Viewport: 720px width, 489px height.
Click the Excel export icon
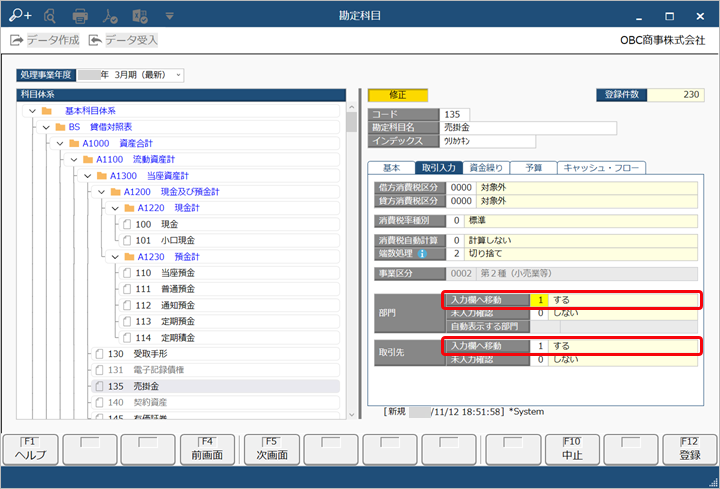[140, 16]
